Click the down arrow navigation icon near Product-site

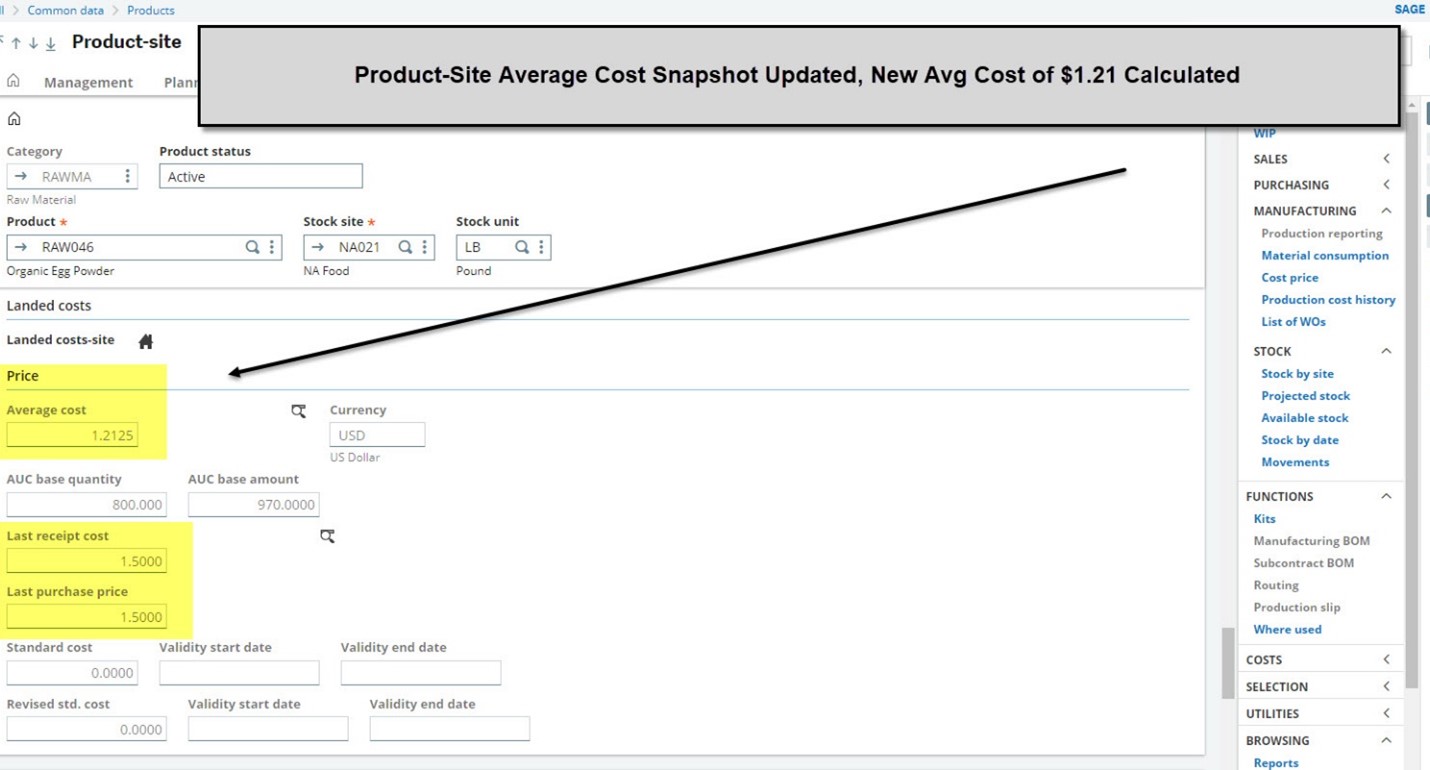(x=33, y=42)
